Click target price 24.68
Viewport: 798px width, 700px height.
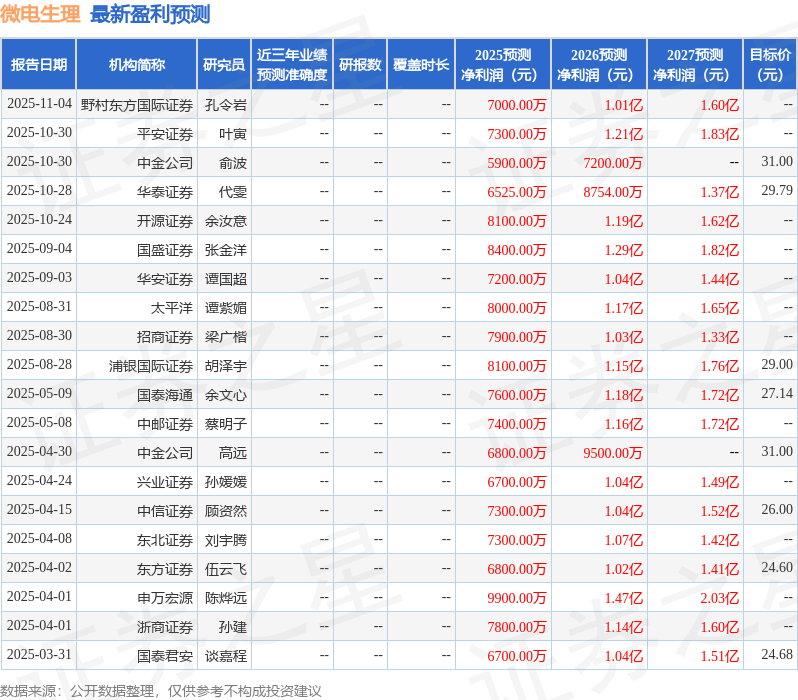click(x=777, y=655)
